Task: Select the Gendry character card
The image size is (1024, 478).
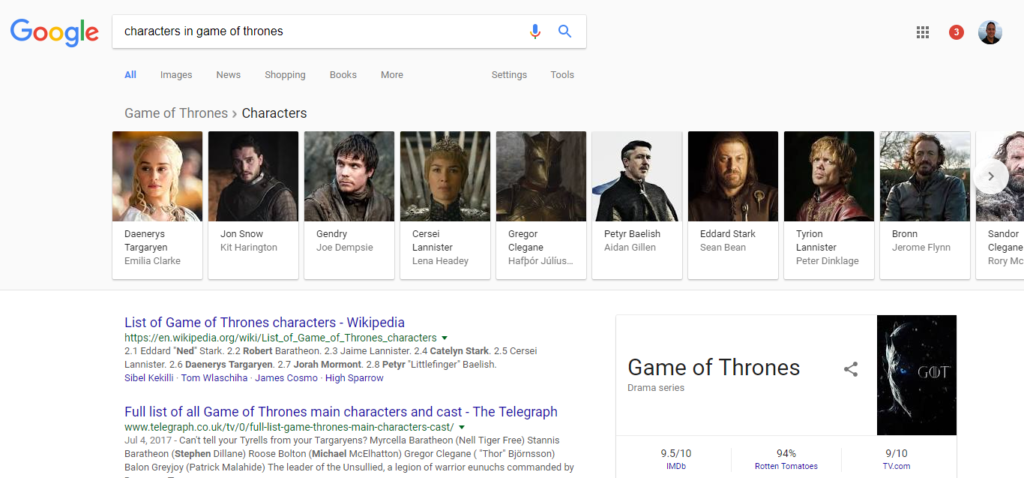Action: [349, 205]
